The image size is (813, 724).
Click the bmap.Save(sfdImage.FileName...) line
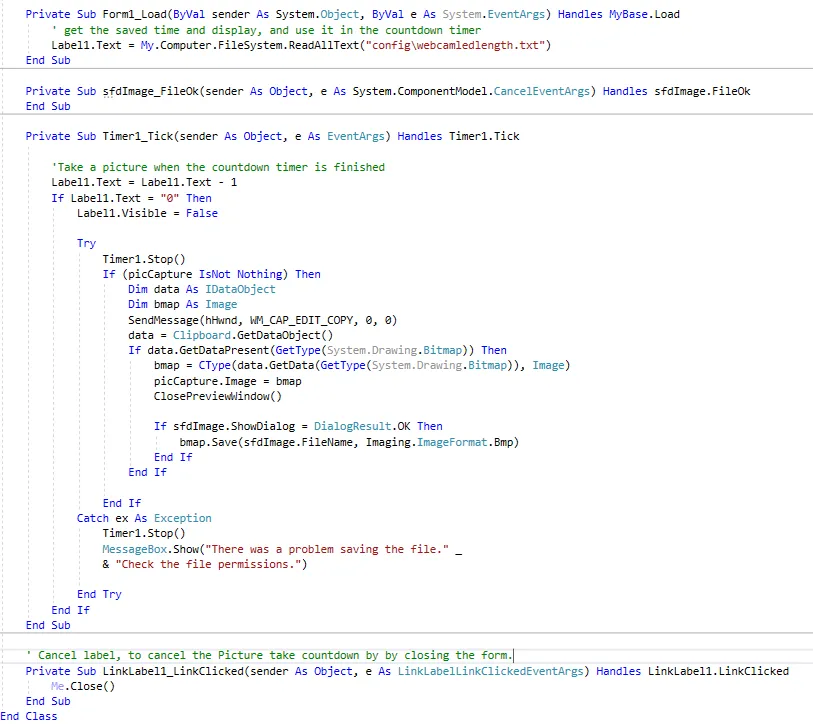point(349,442)
